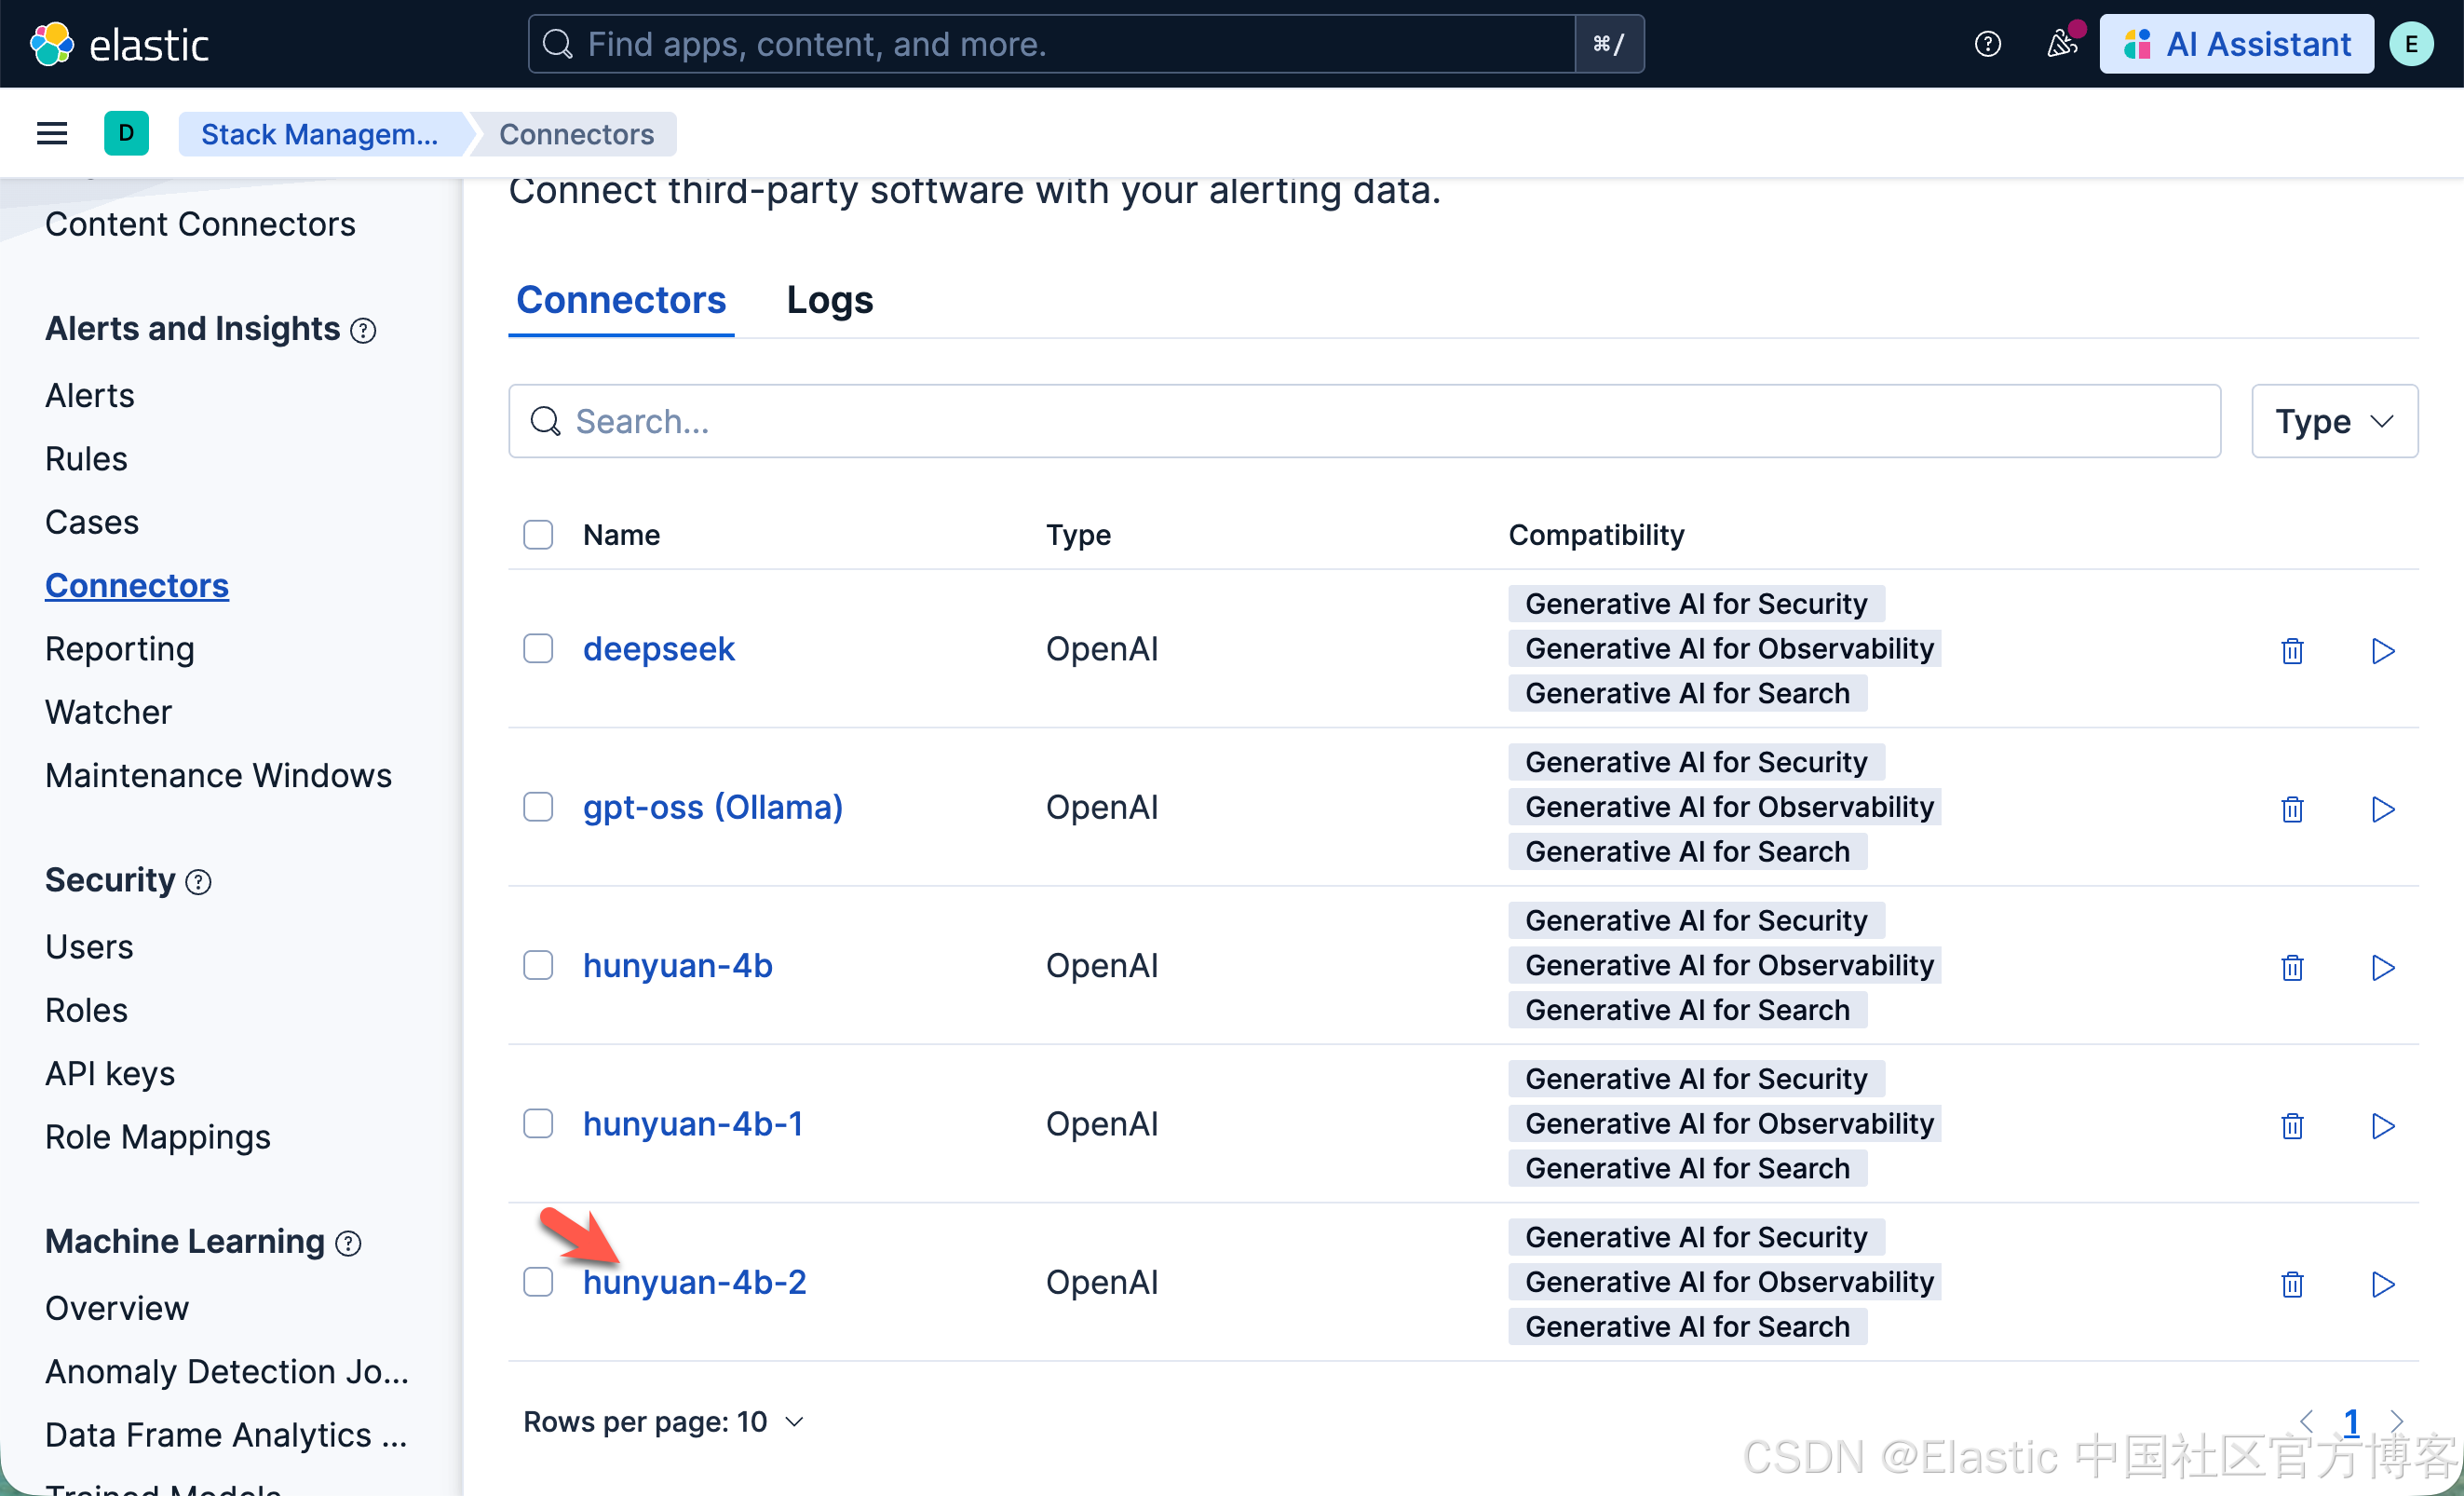Open Watcher in the sidebar
This screenshot has height=1496, width=2464.
pyautogui.click(x=108, y=712)
